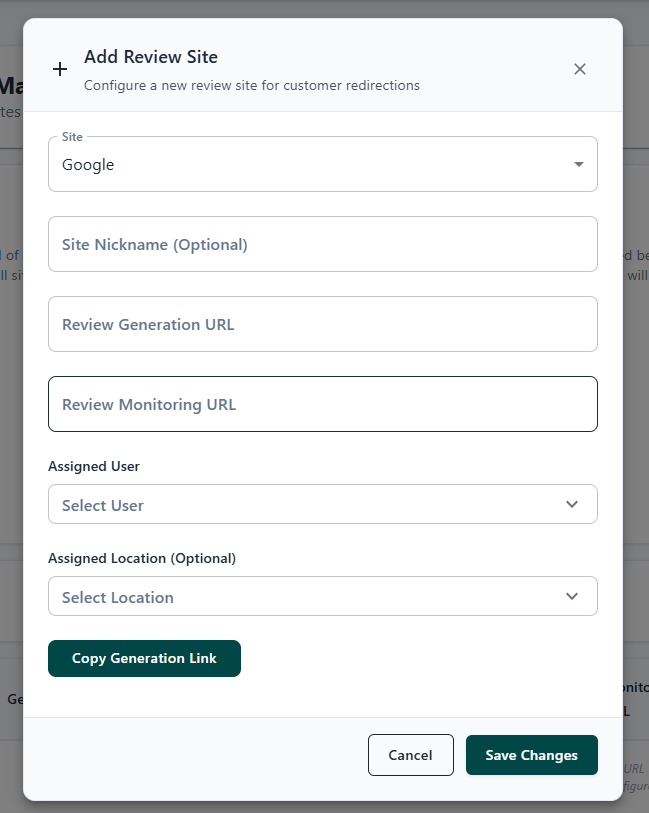649x813 pixels.
Task: Click the Add Review Site title text
Action: point(151,57)
